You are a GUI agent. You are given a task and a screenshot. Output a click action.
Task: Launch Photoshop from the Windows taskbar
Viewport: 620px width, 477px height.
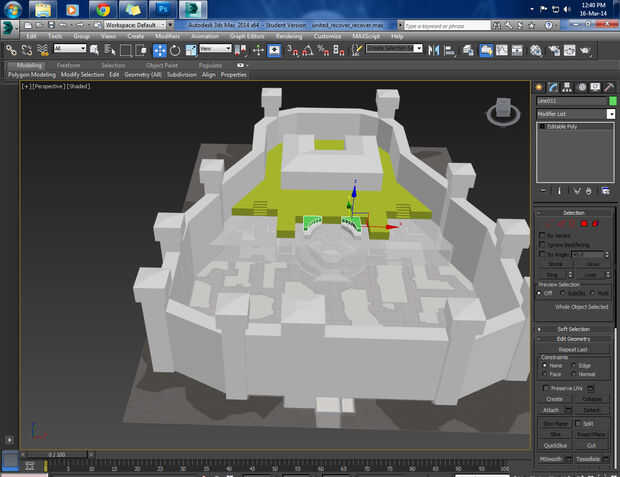162,10
